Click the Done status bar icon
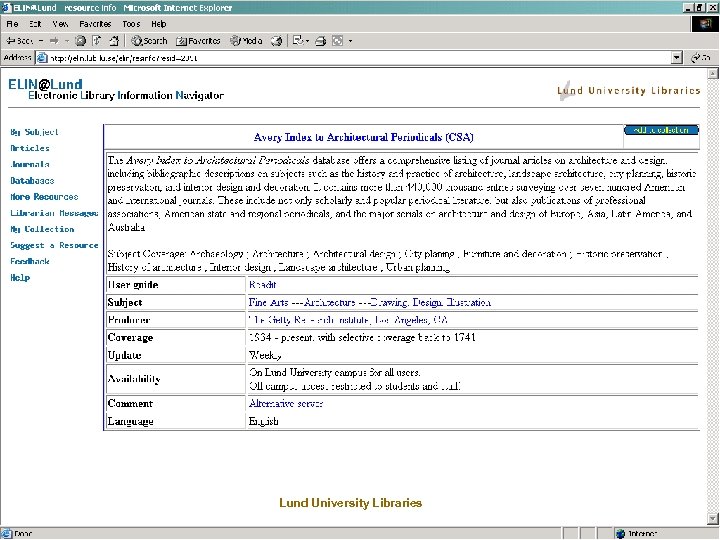Screen dimensions: 720x540 point(7,533)
